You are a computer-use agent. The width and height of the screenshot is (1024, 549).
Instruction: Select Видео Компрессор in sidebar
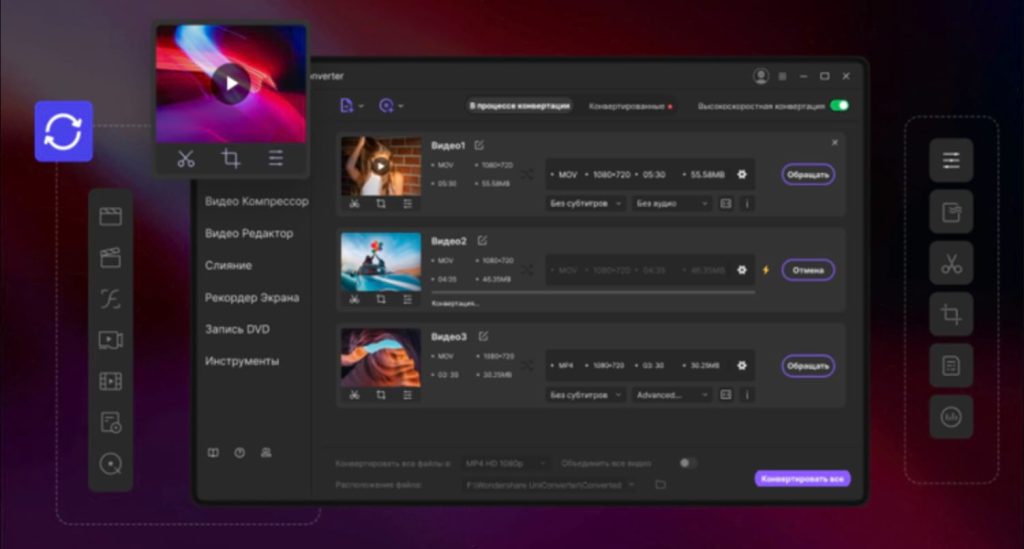(x=257, y=201)
